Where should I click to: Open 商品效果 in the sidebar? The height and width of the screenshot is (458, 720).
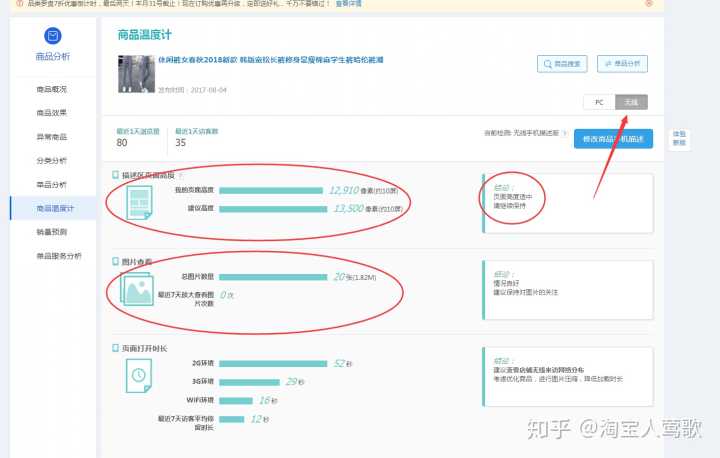(52, 113)
